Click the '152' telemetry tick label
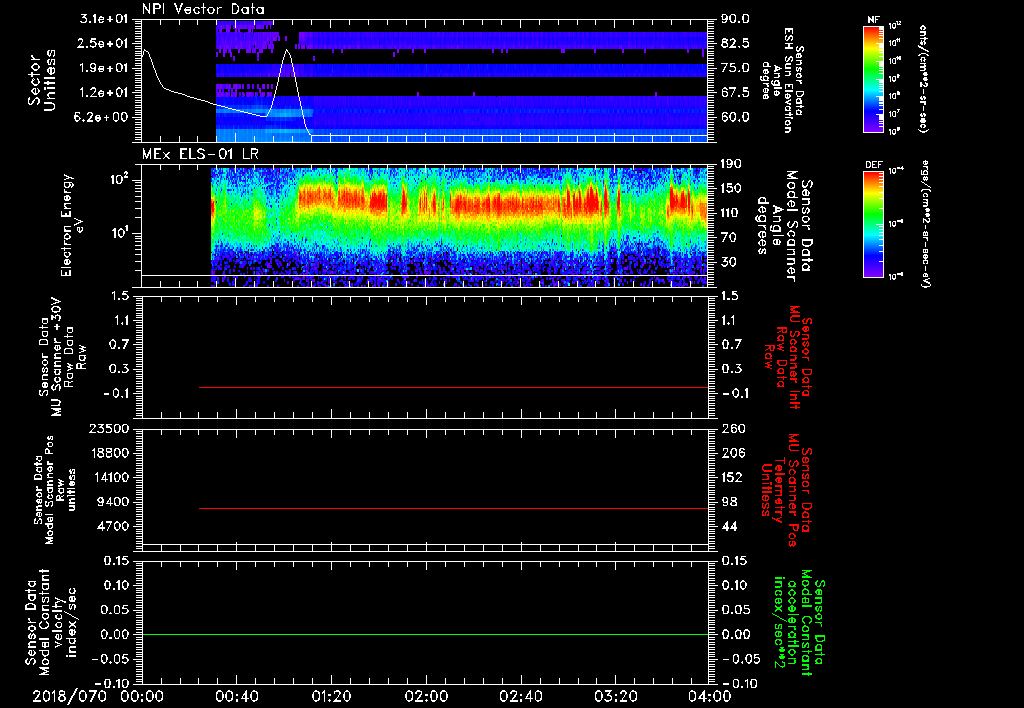Screen dimensions: 1024x708 (732, 477)
